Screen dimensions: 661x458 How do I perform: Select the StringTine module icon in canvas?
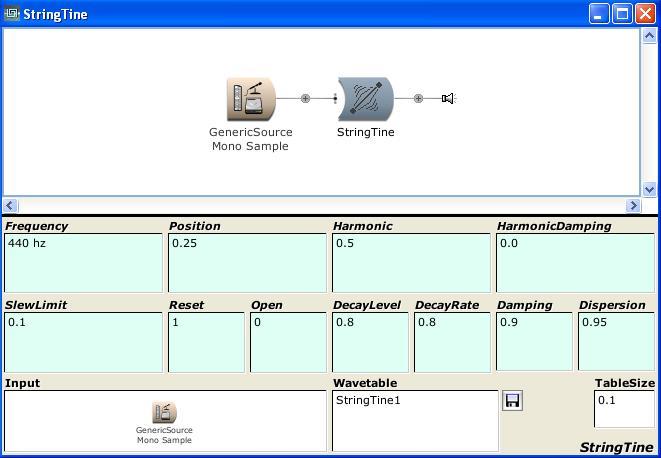[x=365, y=99]
